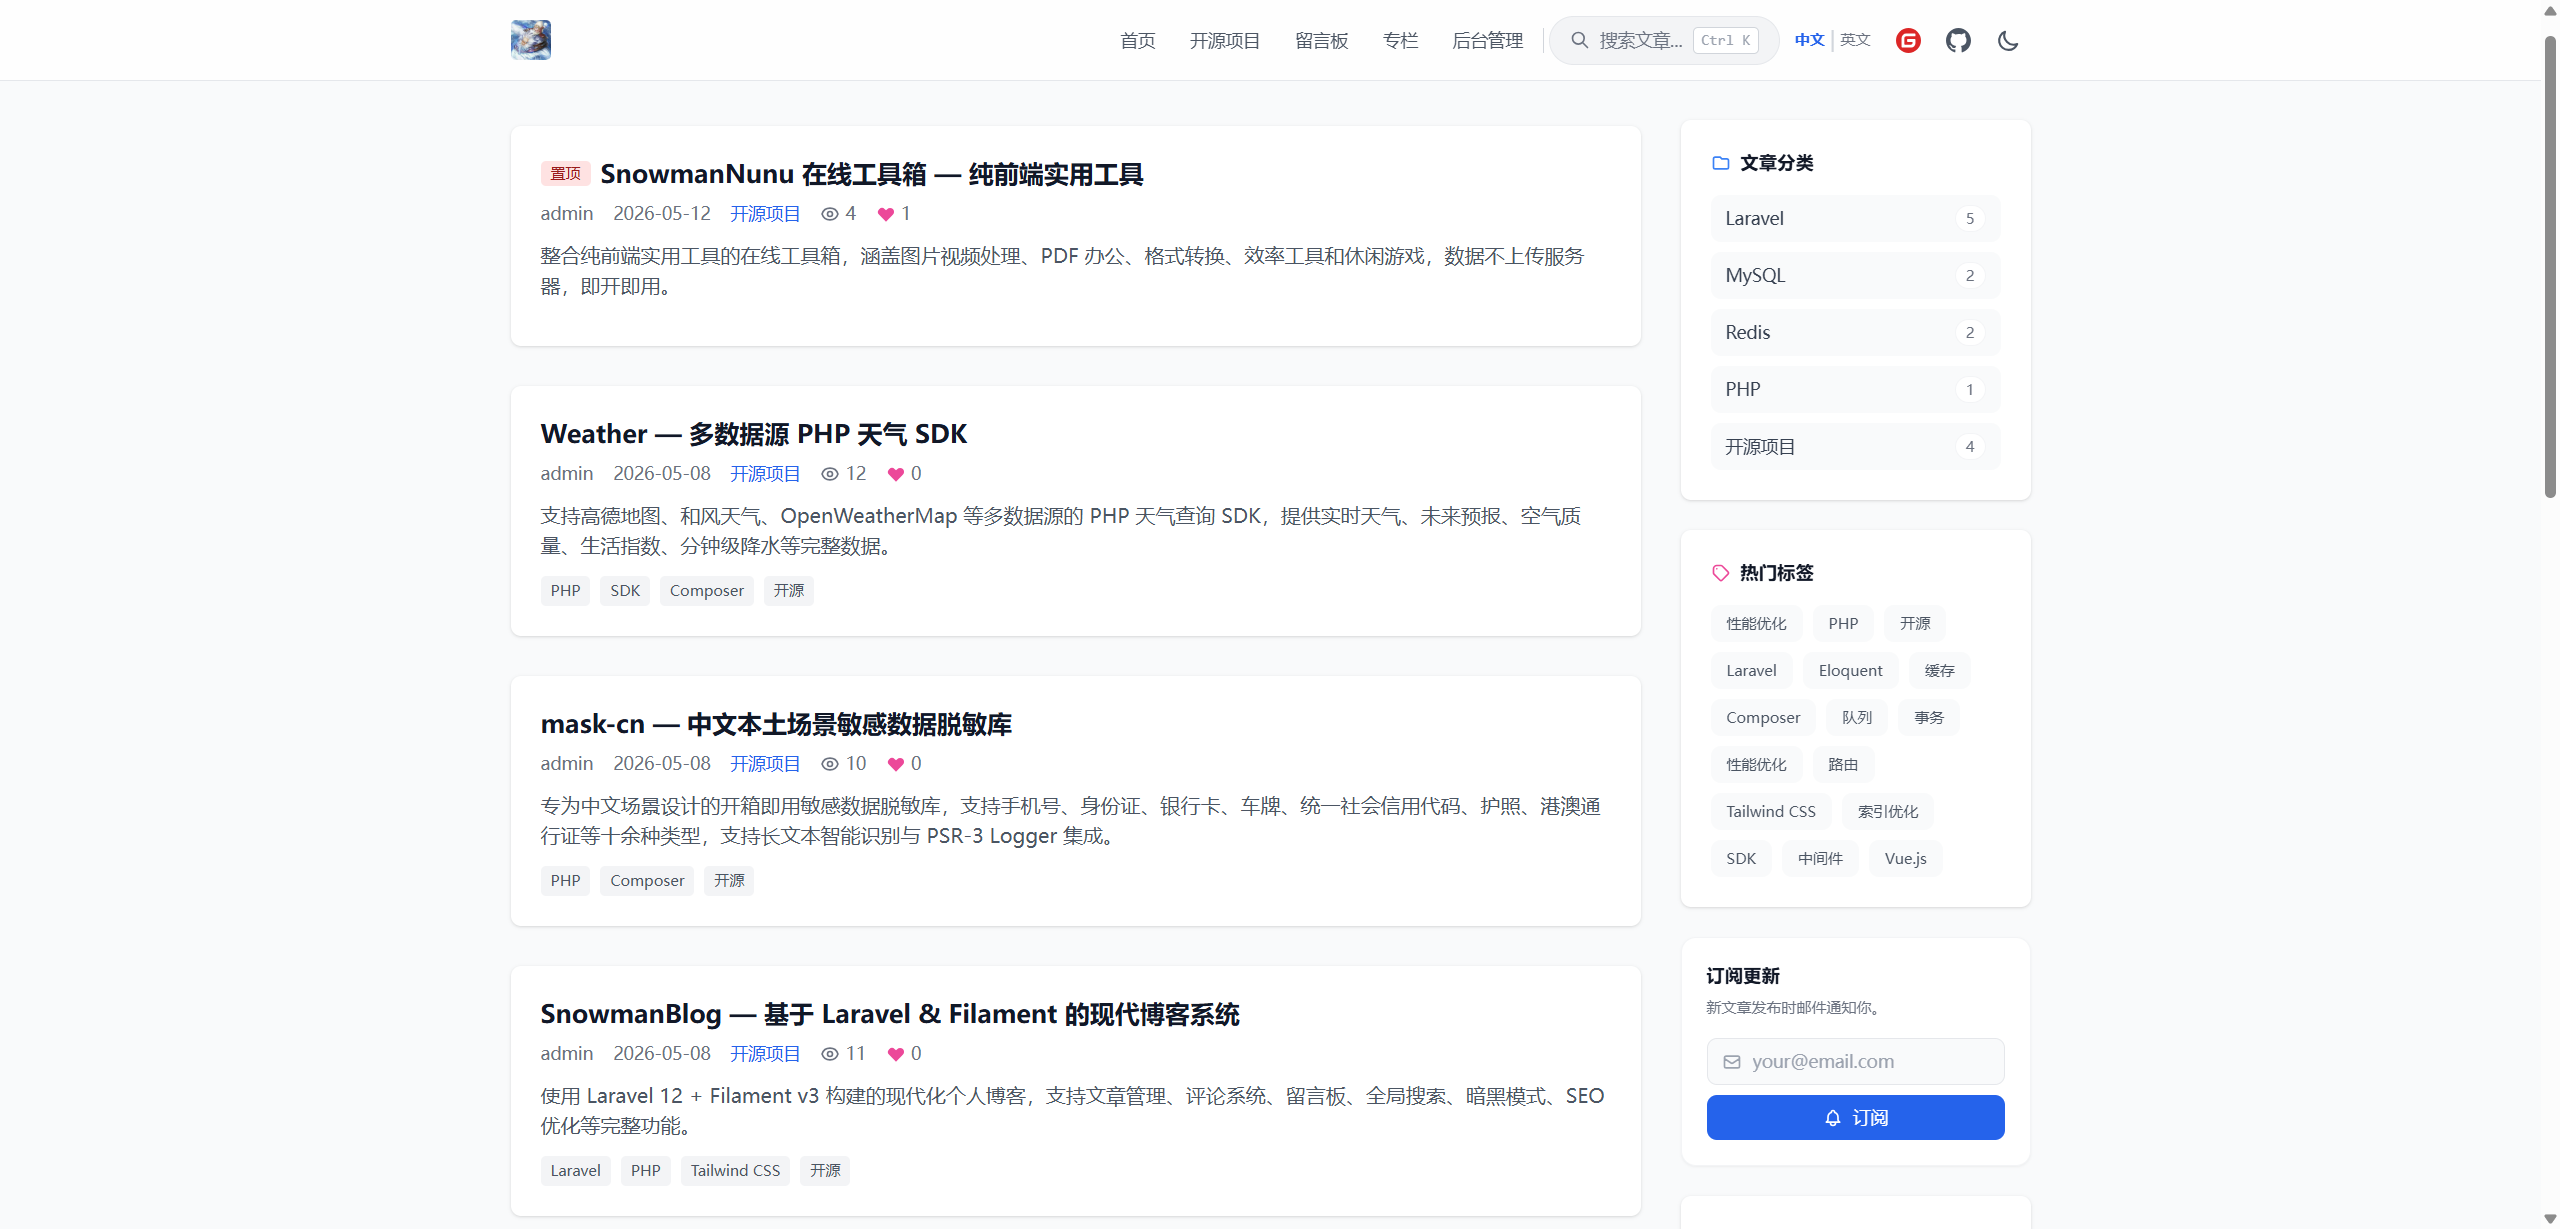The width and height of the screenshot is (2560, 1229).
Task: Click Tailwind CSS tag on SnowmanBlog post
Action: pyautogui.click(x=735, y=1171)
